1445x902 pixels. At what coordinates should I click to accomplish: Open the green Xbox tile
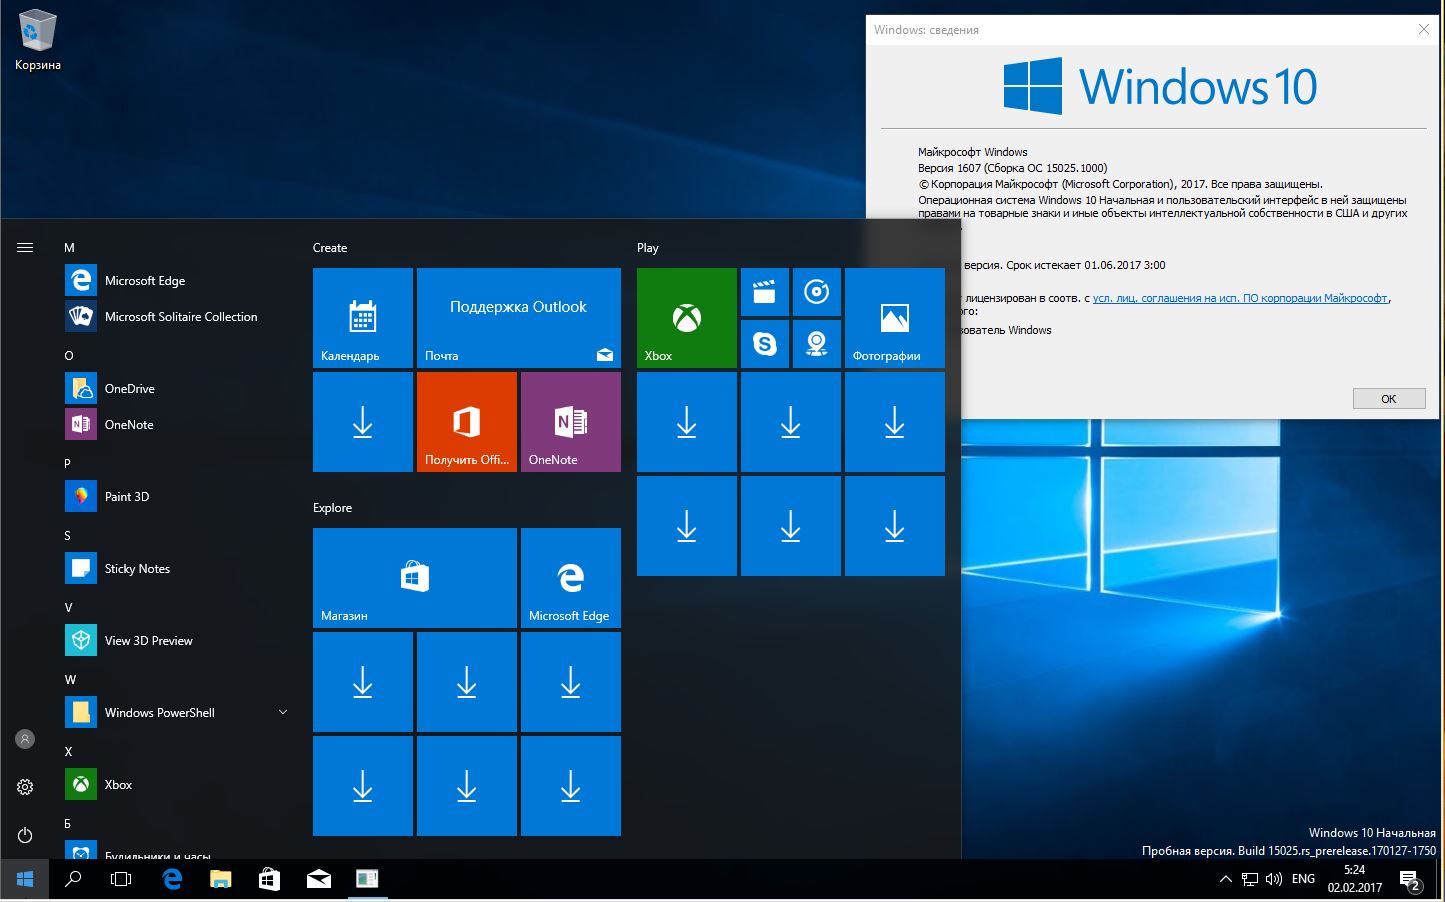click(687, 318)
